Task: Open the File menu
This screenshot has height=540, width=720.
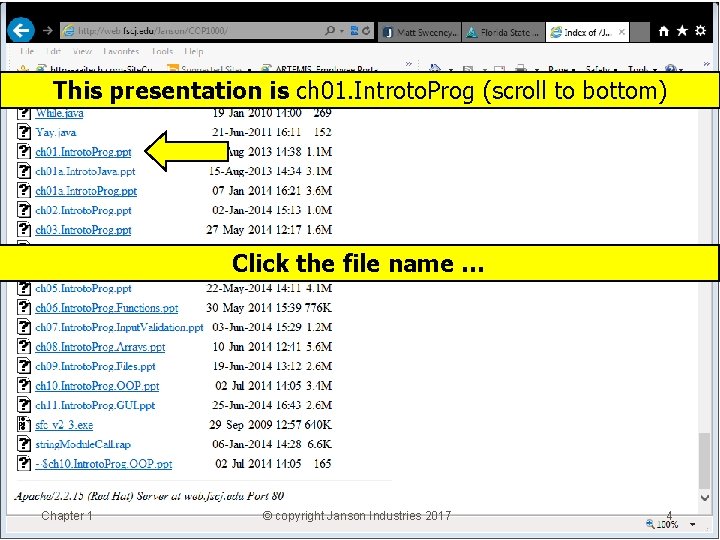Action: [27, 51]
